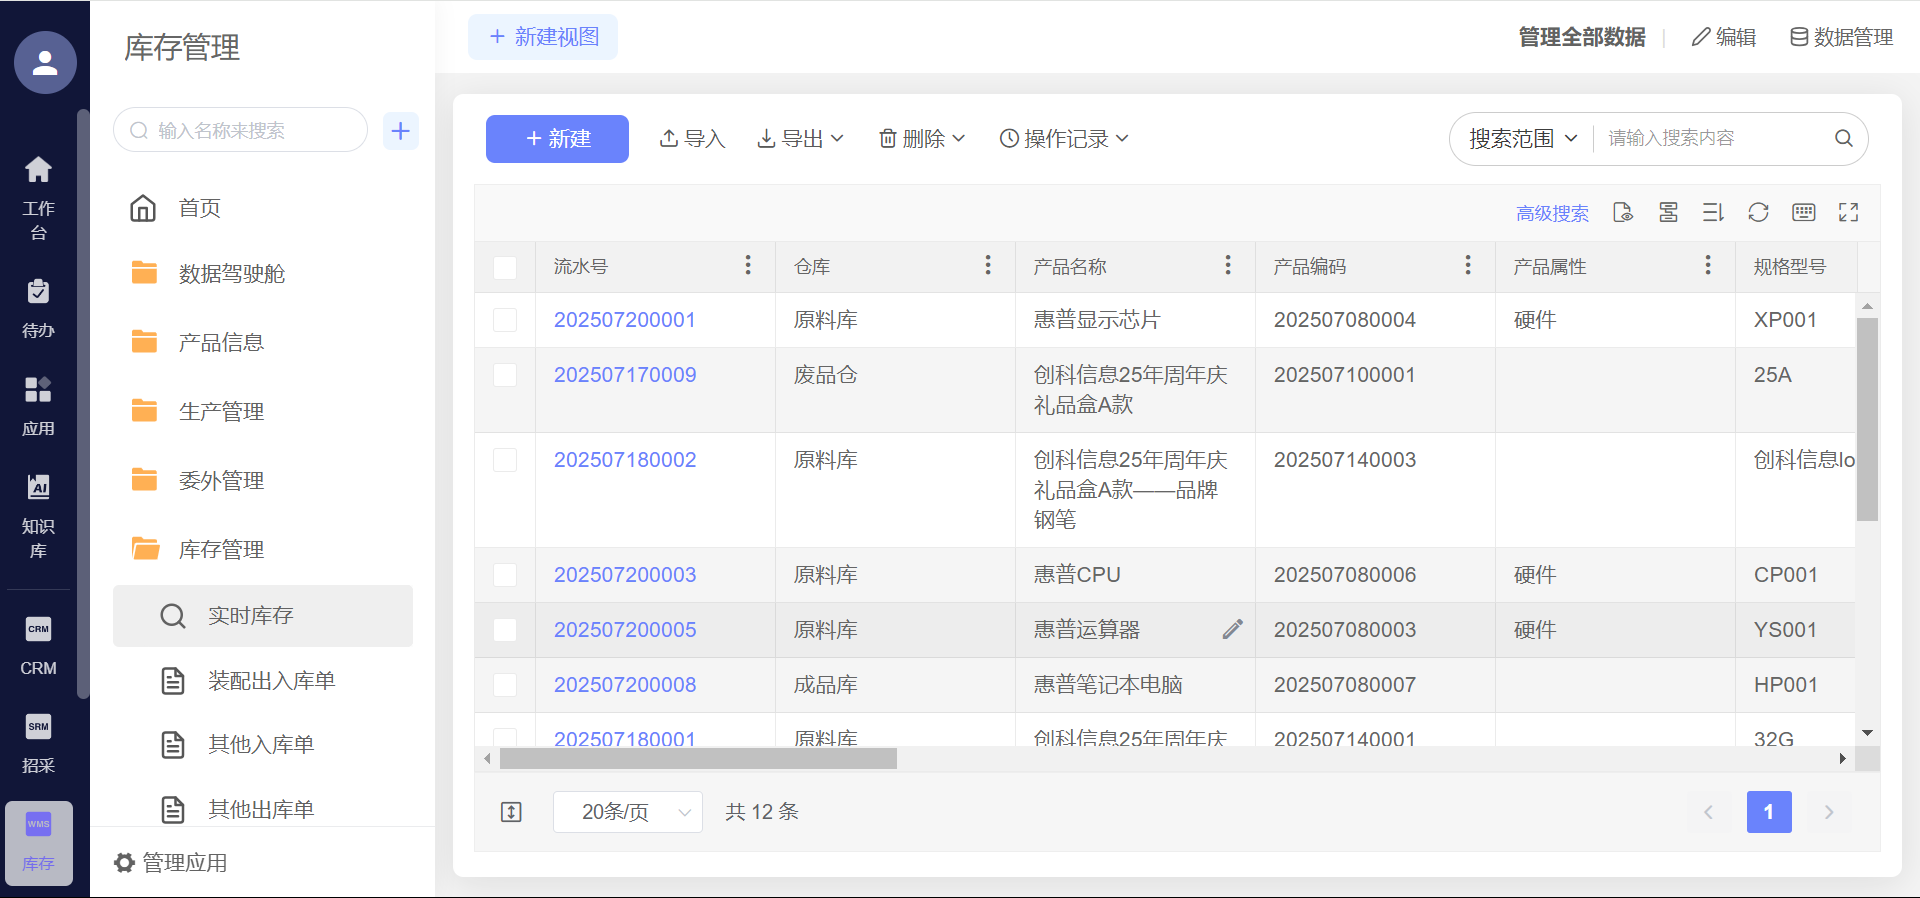This screenshot has height=898, width=1920.
Task: Select the checkbox for row 202507200003
Action: (x=505, y=575)
